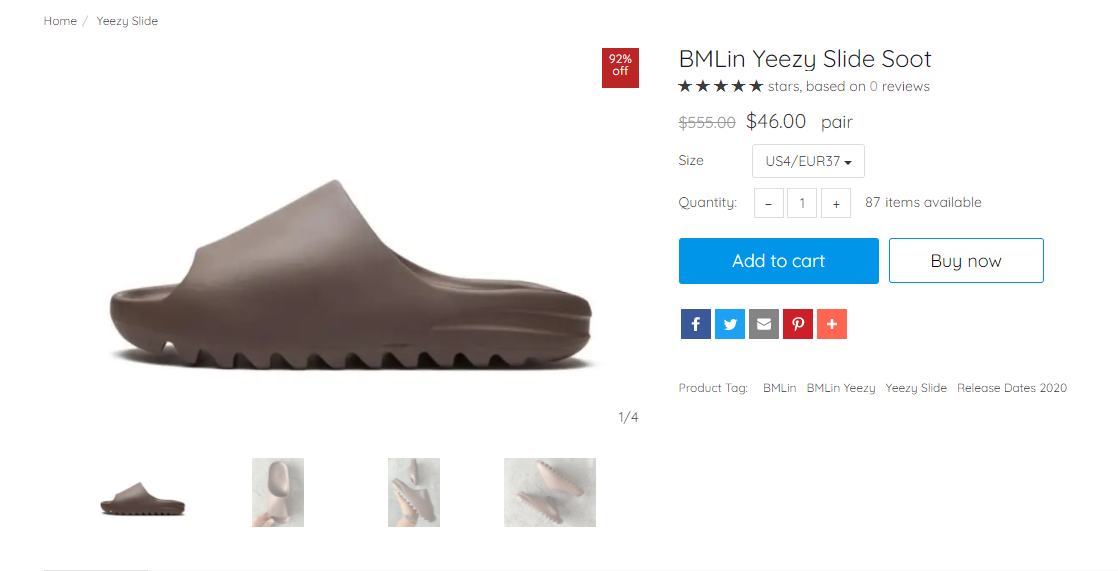The width and height of the screenshot is (1118, 571).
Task: Share product on Facebook
Action: point(695,324)
